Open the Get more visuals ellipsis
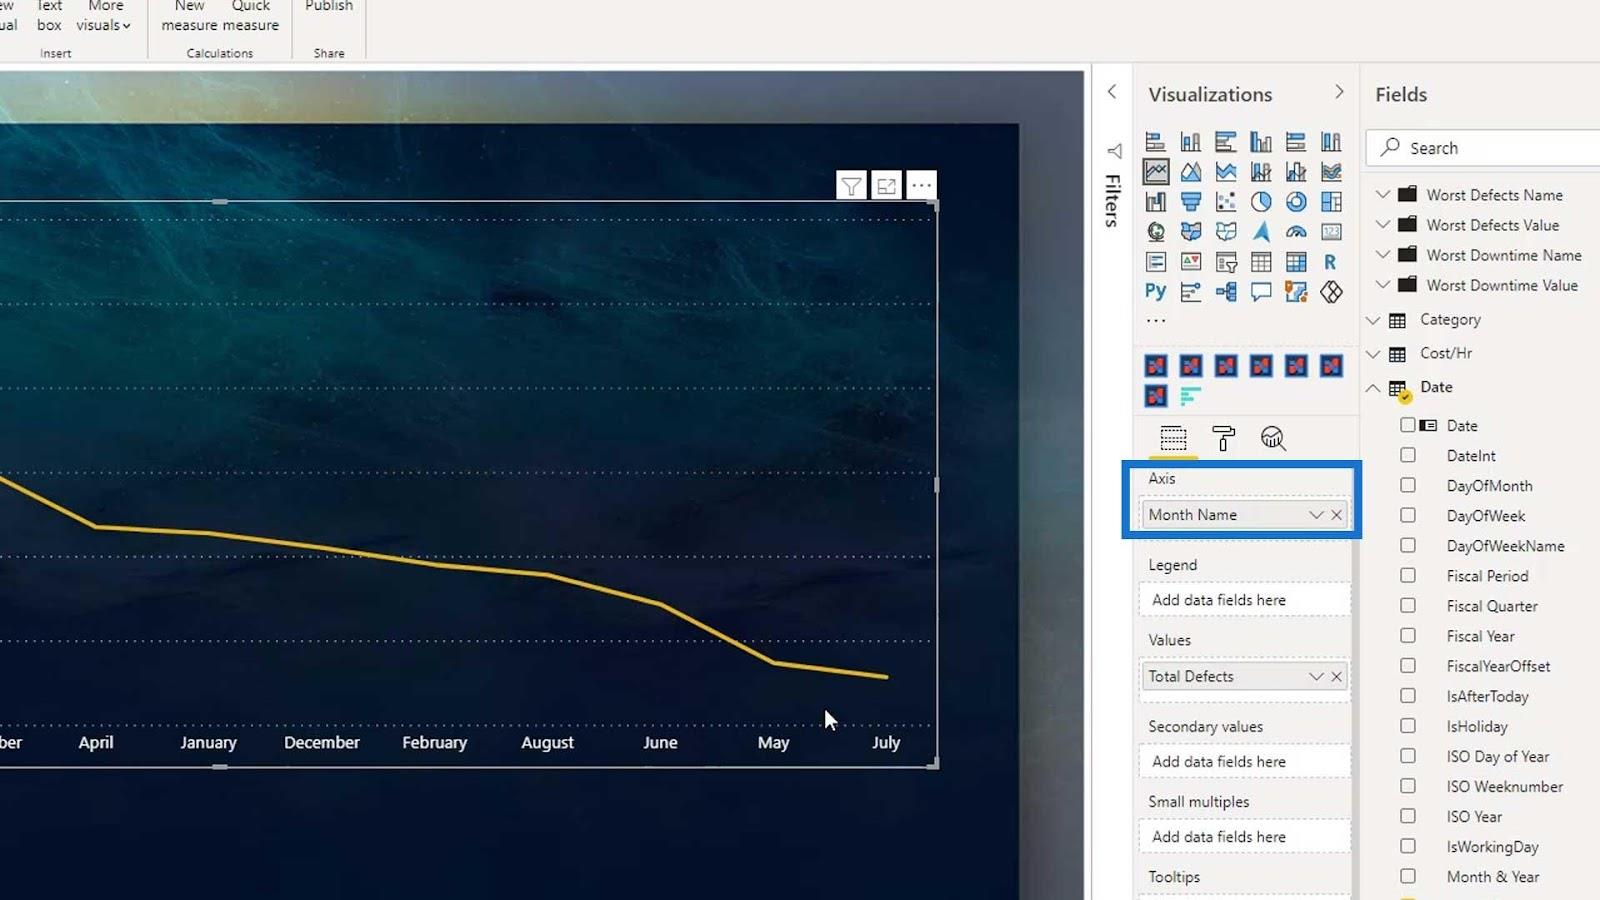The image size is (1600, 900). click(1156, 321)
